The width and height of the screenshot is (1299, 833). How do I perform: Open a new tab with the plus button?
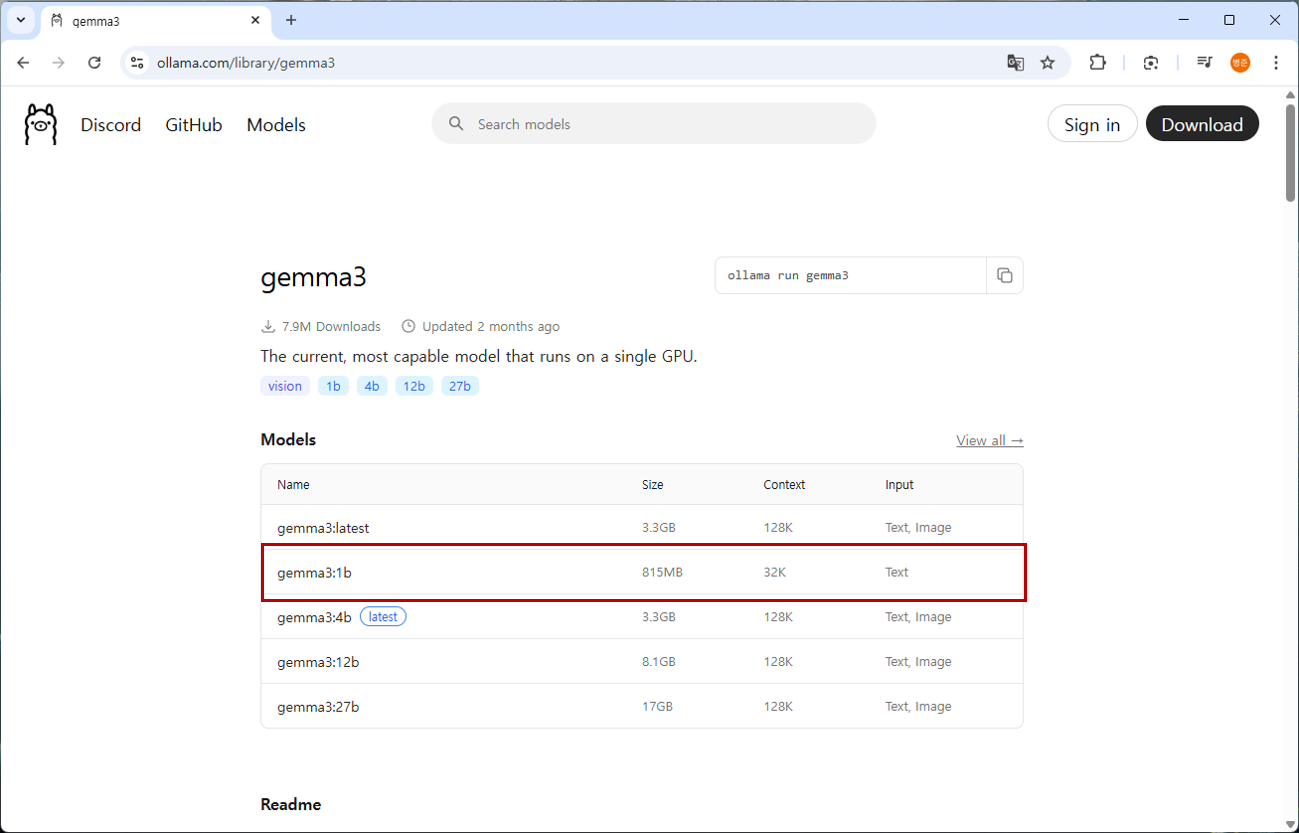click(291, 20)
